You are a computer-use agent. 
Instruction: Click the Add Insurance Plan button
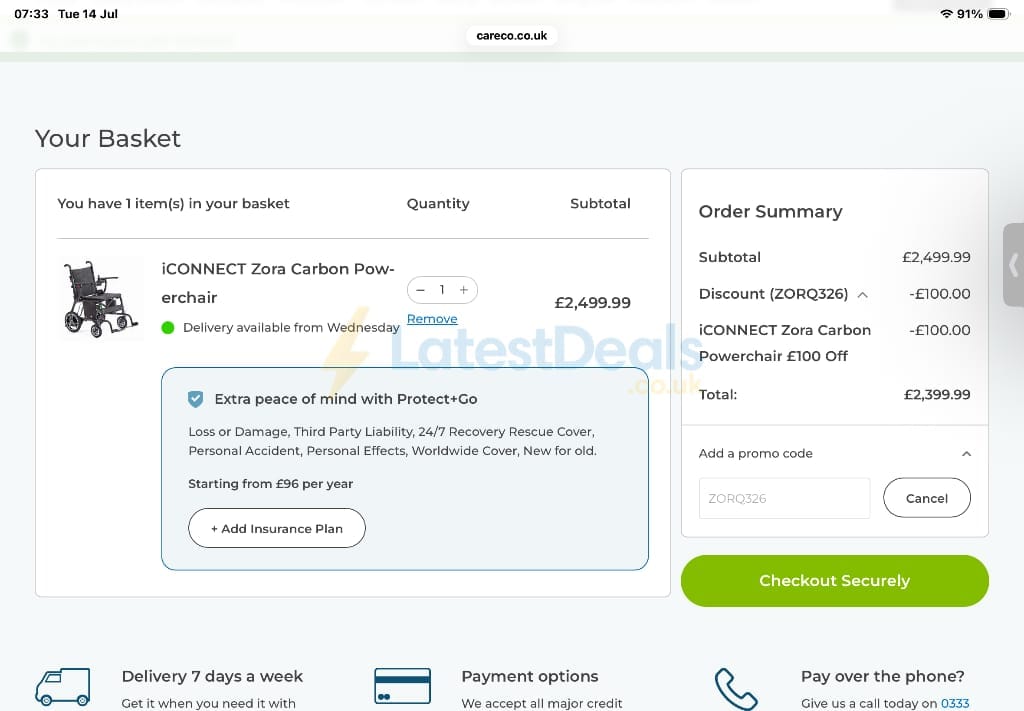click(x=277, y=528)
